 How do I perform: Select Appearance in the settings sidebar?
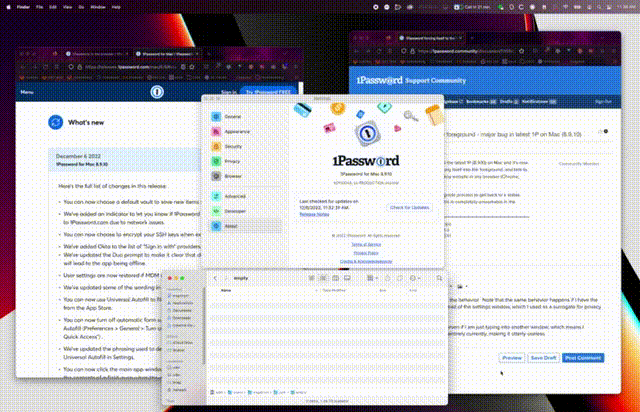[x=236, y=132]
